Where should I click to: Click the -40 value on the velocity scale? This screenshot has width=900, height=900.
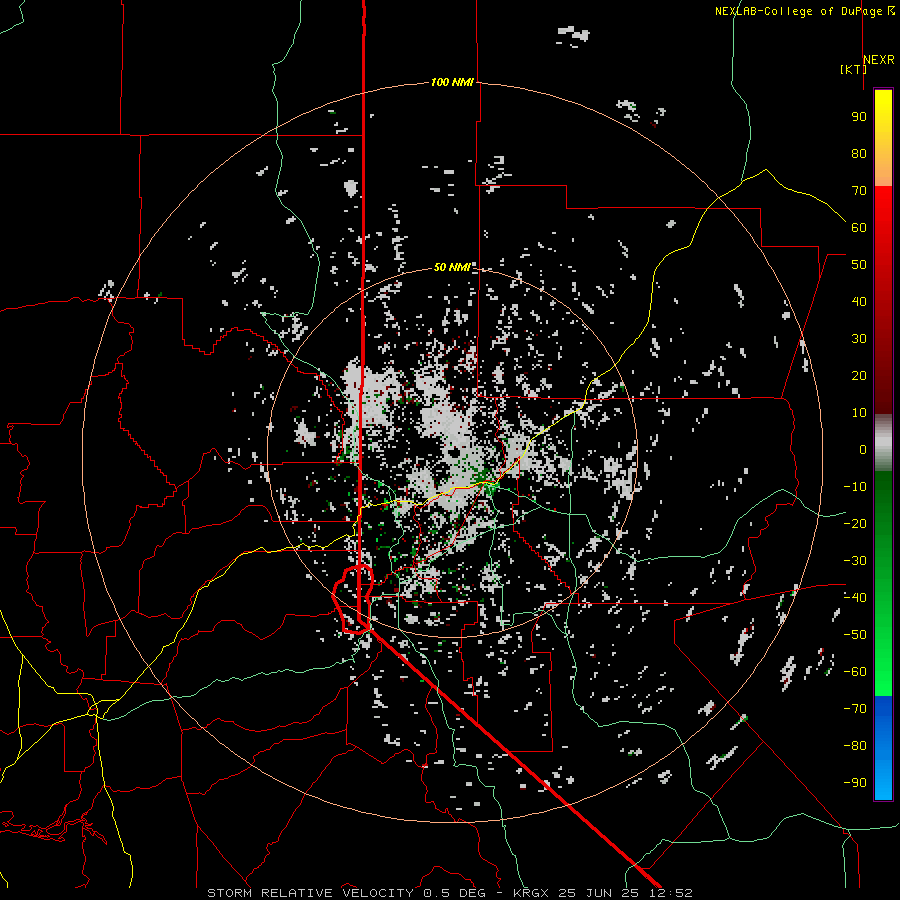click(x=855, y=598)
